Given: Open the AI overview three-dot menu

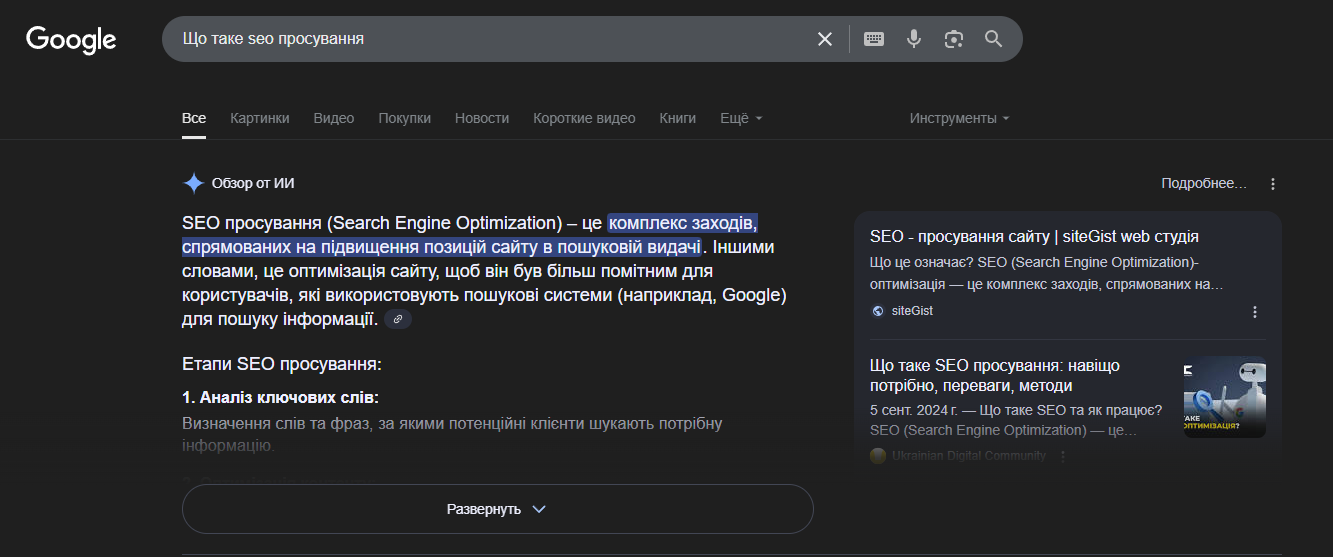Looking at the screenshot, I should [1273, 184].
